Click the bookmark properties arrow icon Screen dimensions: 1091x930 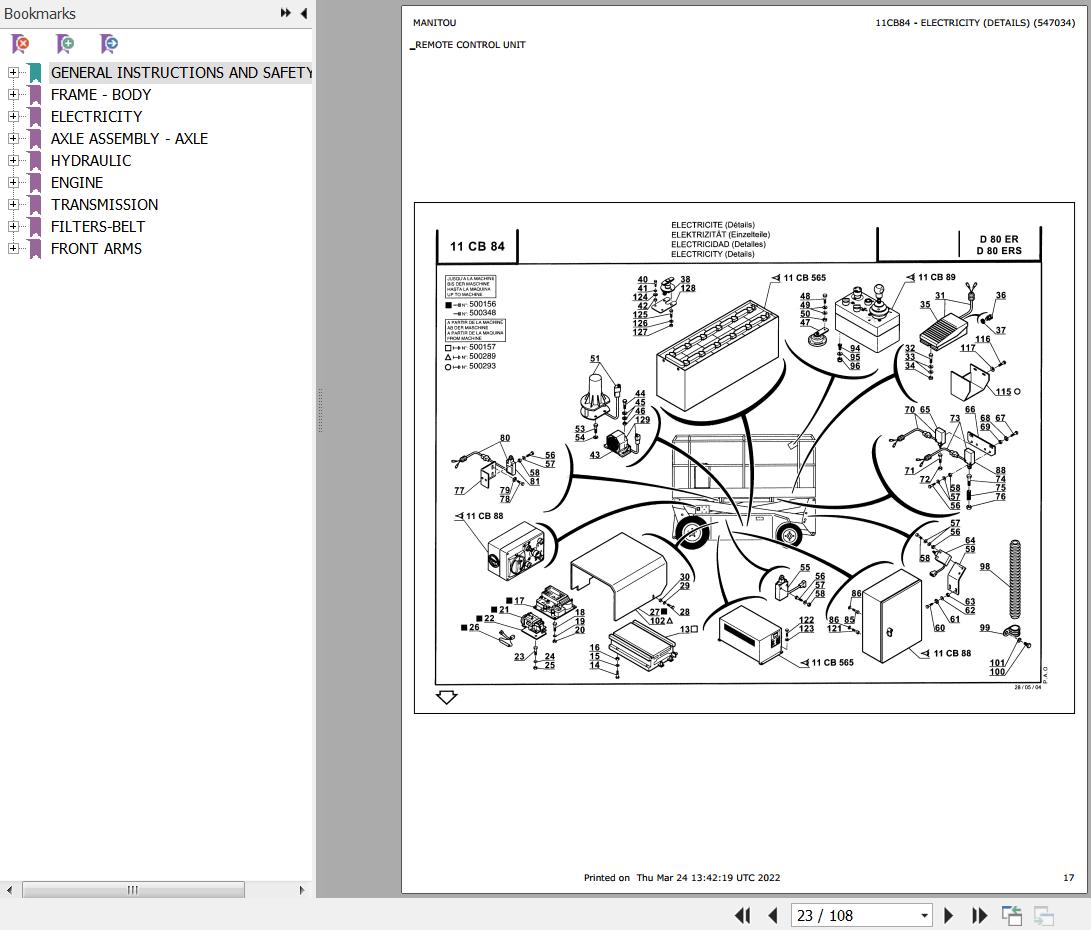click(x=109, y=44)
